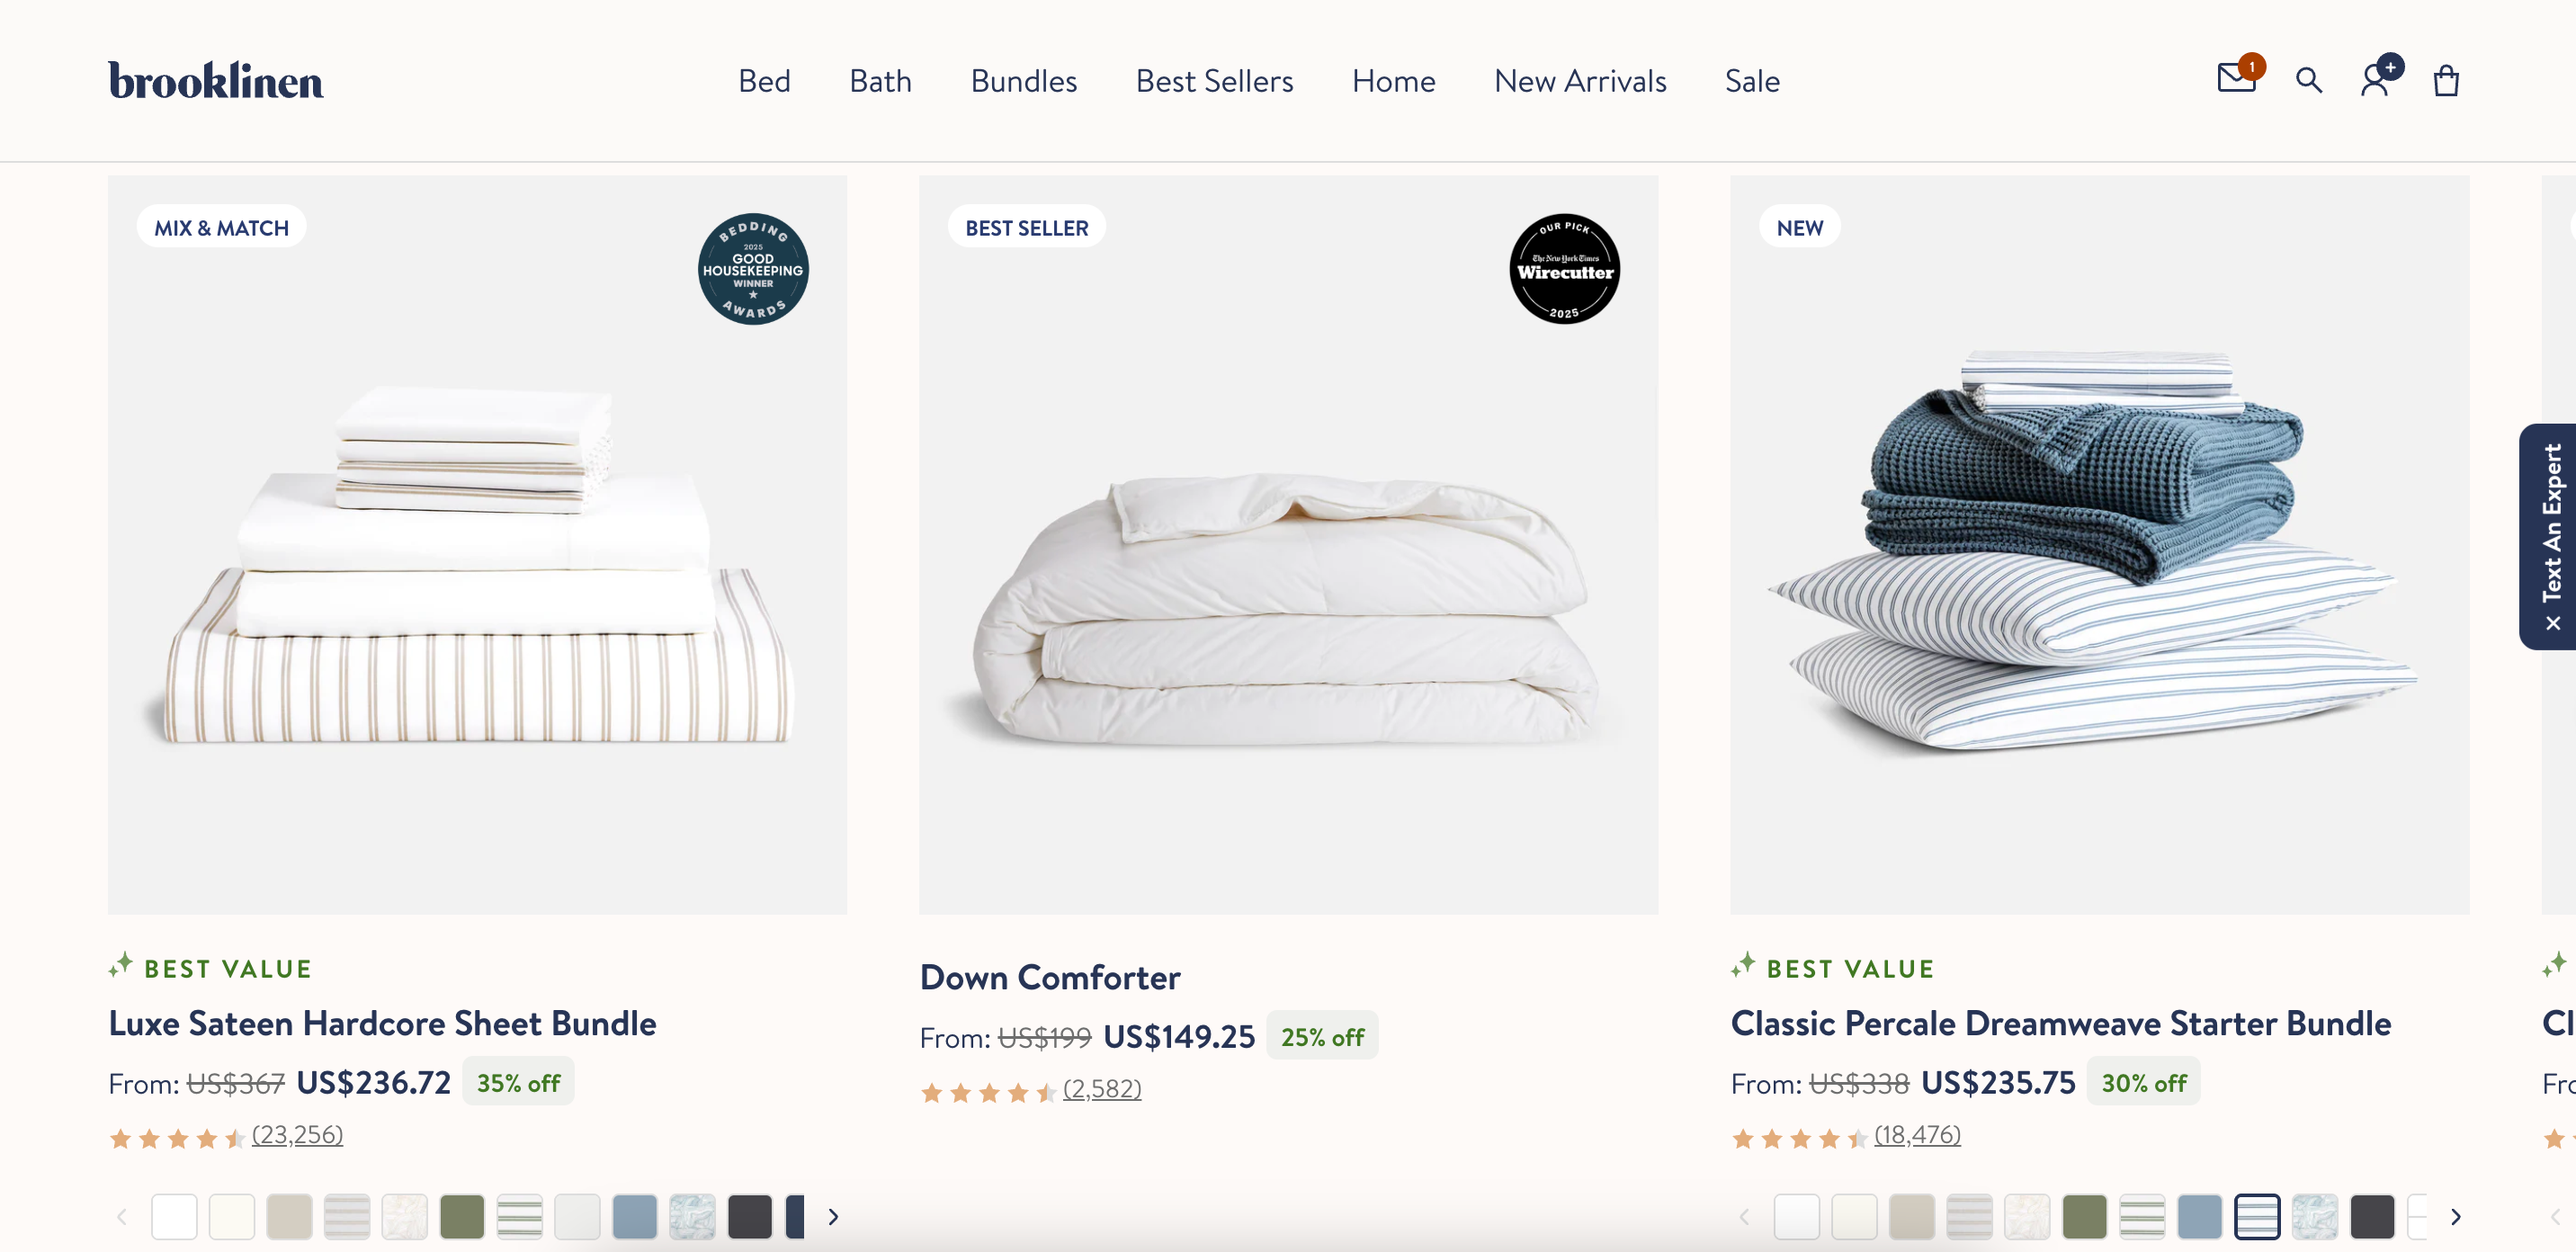The width and height of the screenshot is (2576, 1252).
Task: Select the dark charcoal swatch for Luxe Sateen
Action: [750, 1216]
